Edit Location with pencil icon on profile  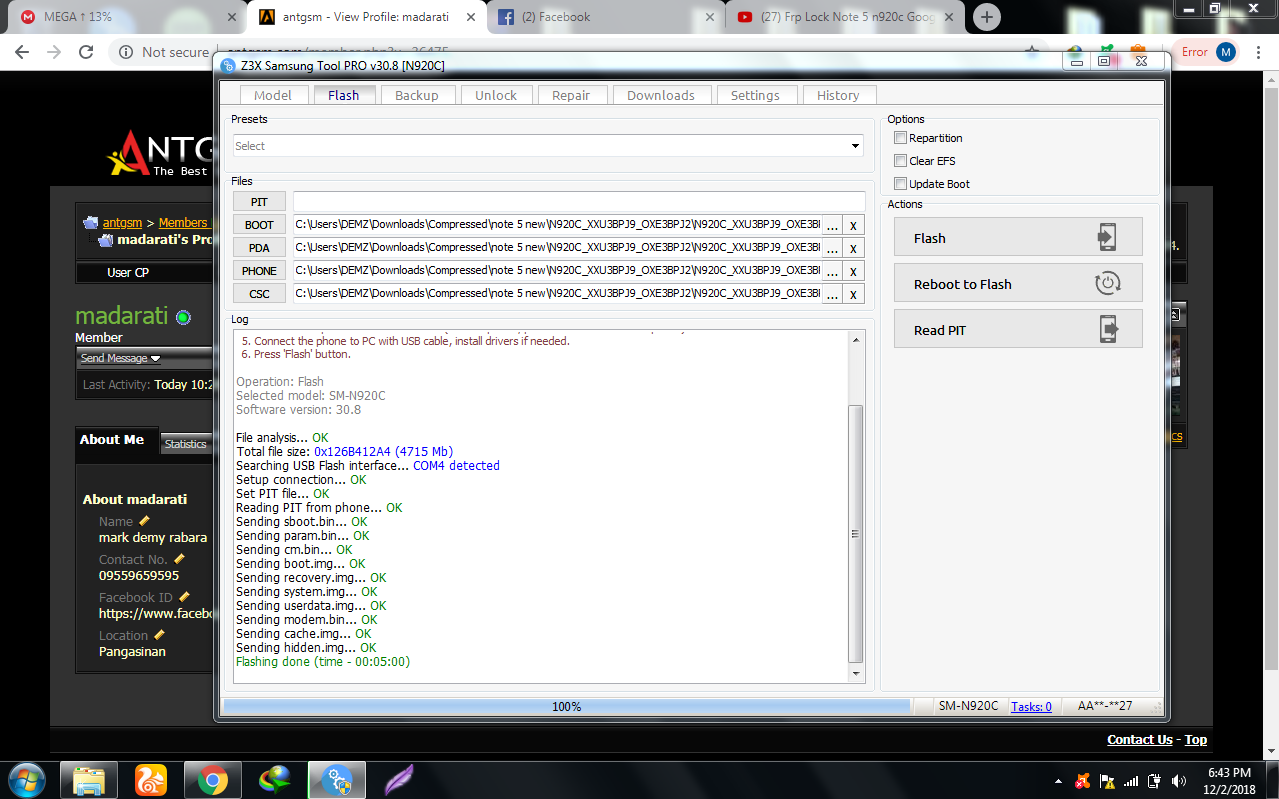(x=159, y=635)
